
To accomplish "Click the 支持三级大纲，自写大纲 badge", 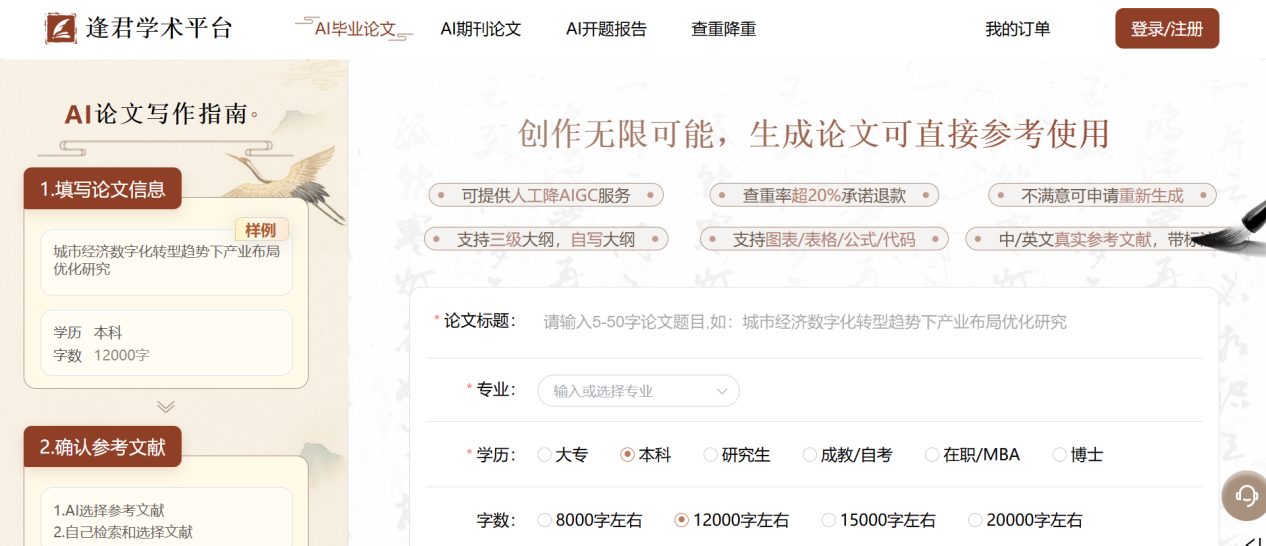I will [x=546, y=239].
